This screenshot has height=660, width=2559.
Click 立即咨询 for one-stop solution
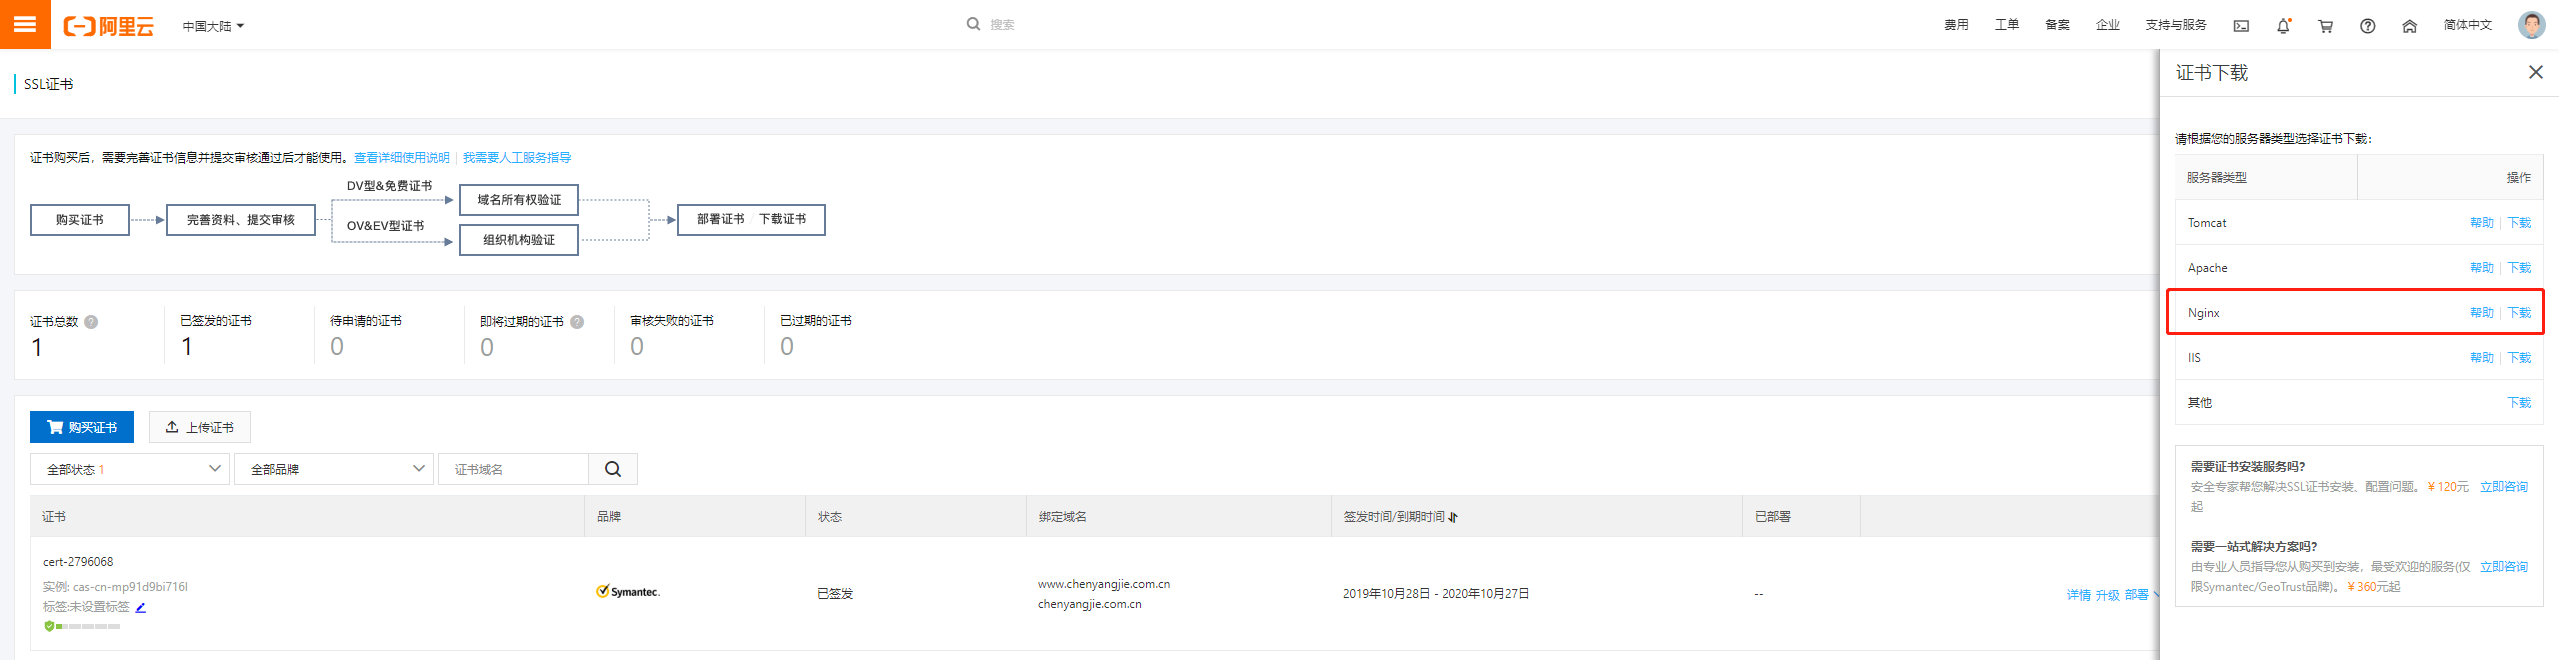click(2503, 567)
